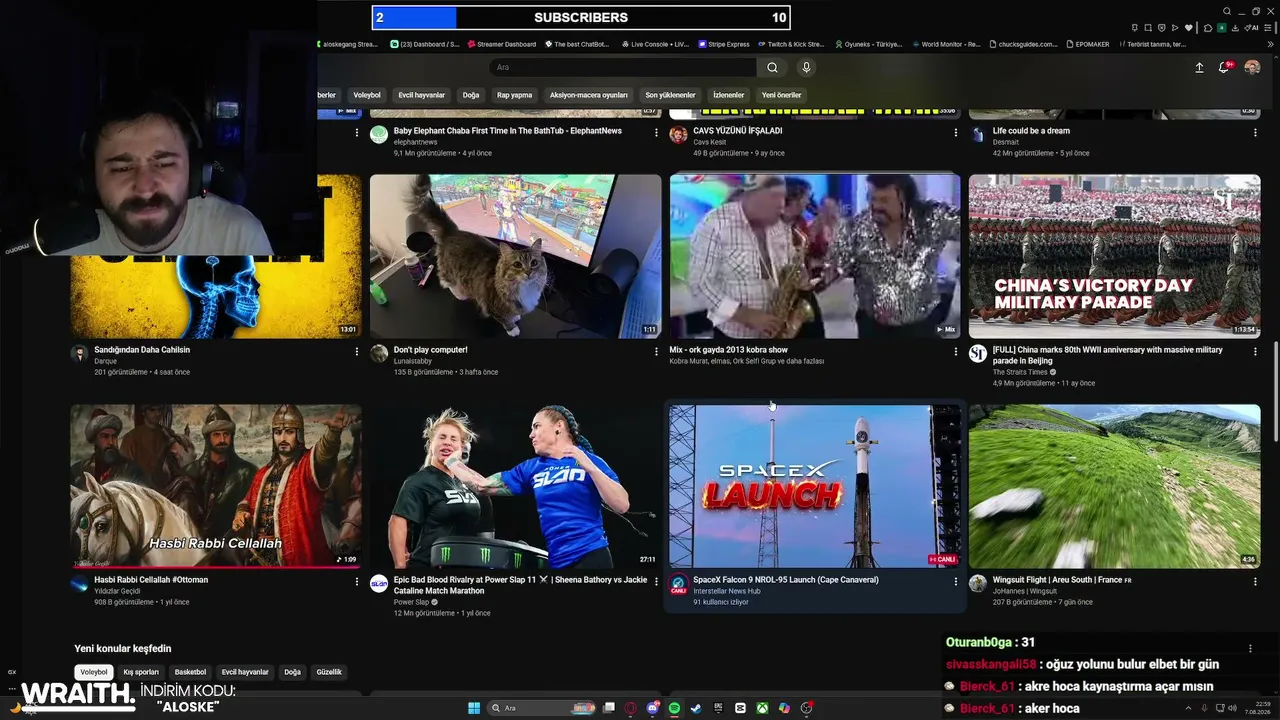Viewport: 1280px width, 720px height.
Task: Open options menu for Life could be a dream
Action: (1255, 132)
